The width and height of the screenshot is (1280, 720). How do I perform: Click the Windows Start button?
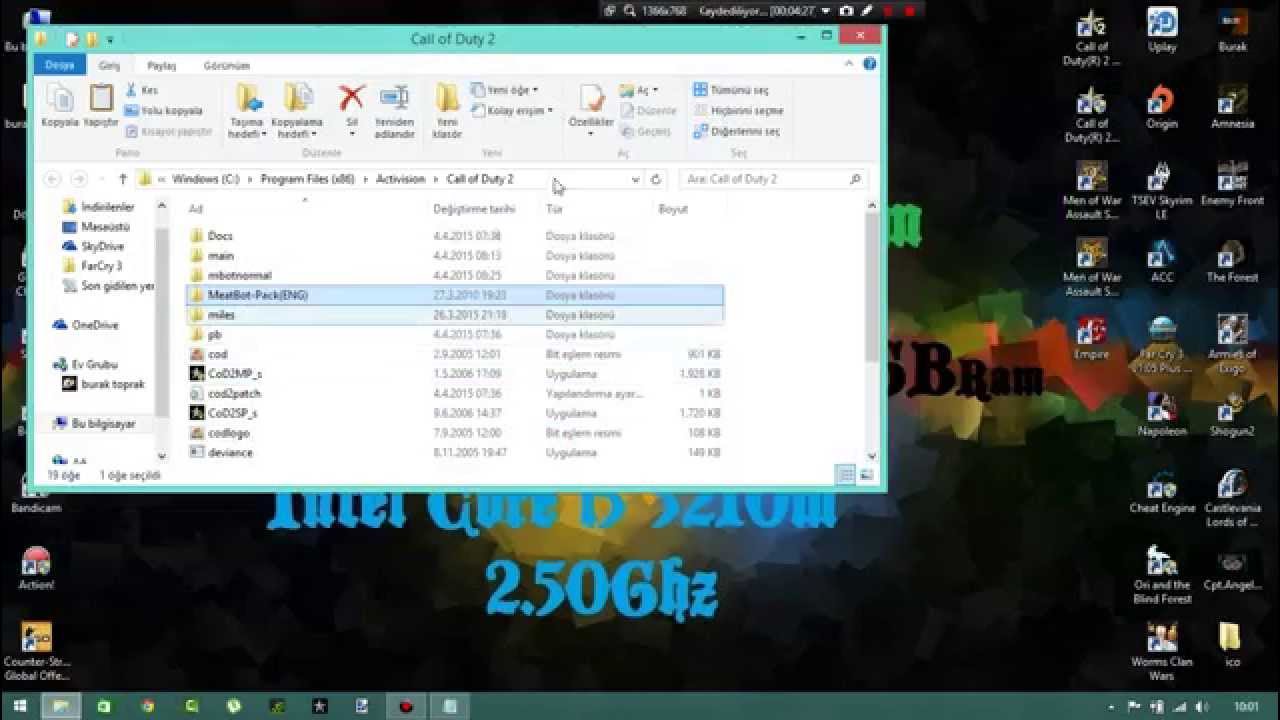[19, 706]
